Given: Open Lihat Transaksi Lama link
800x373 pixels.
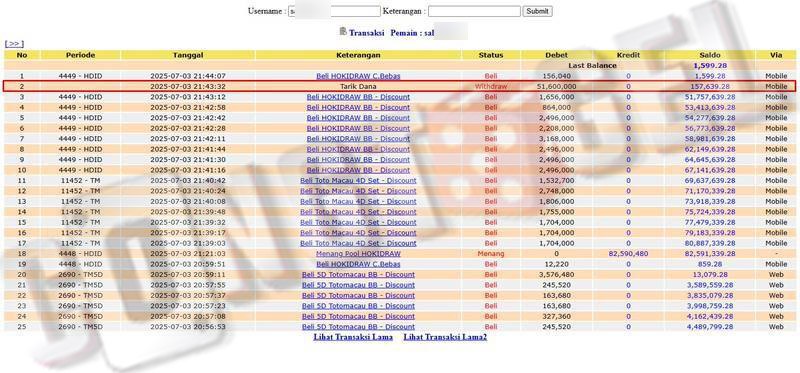Looking at the screenshot, I should click(353, 337).
